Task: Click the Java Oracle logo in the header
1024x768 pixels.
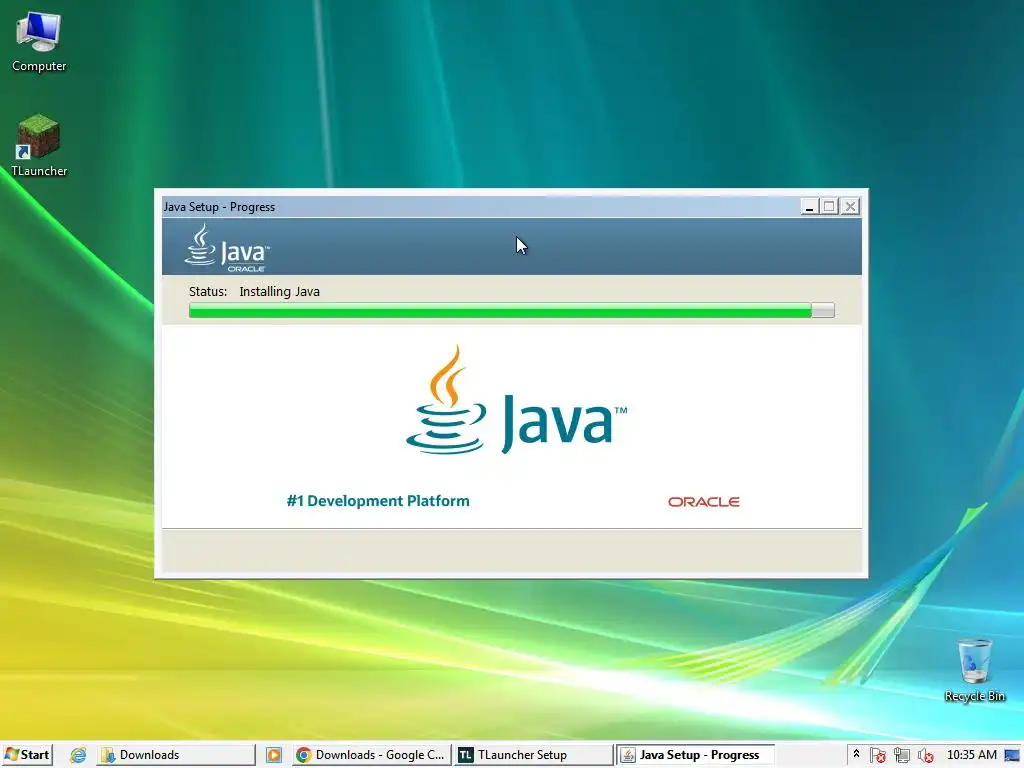Action: click(227, 248)
